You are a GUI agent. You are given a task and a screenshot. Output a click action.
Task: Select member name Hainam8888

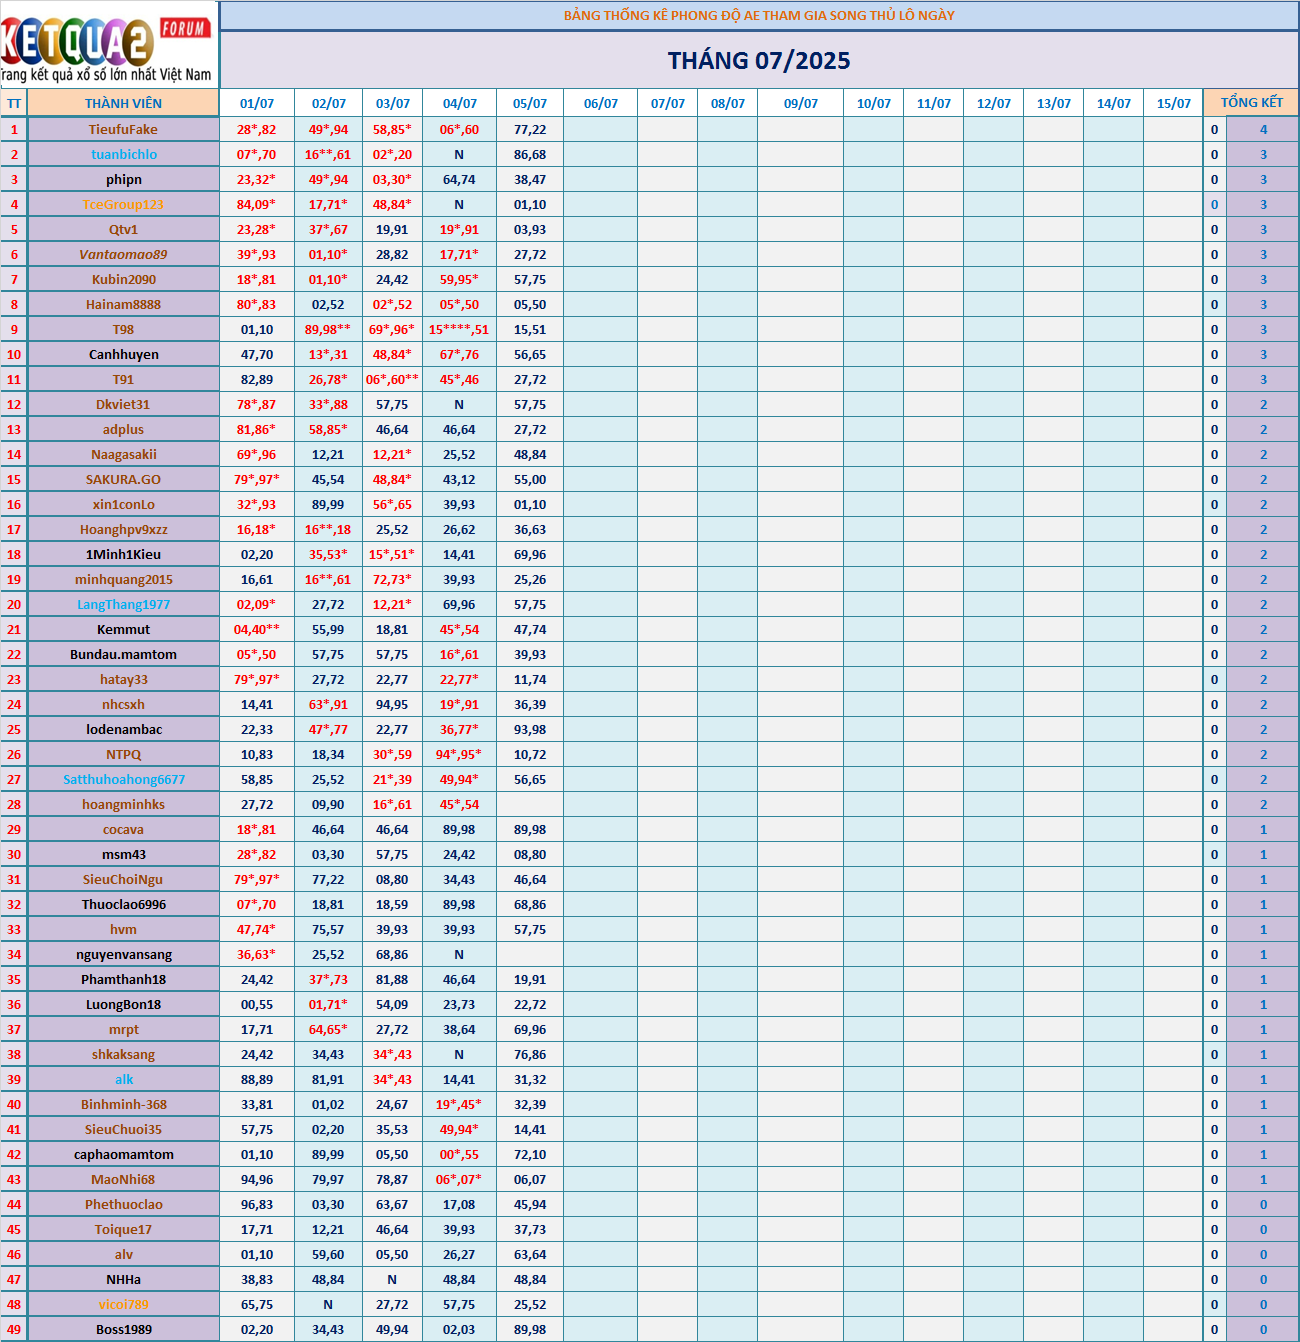[123, 304]
